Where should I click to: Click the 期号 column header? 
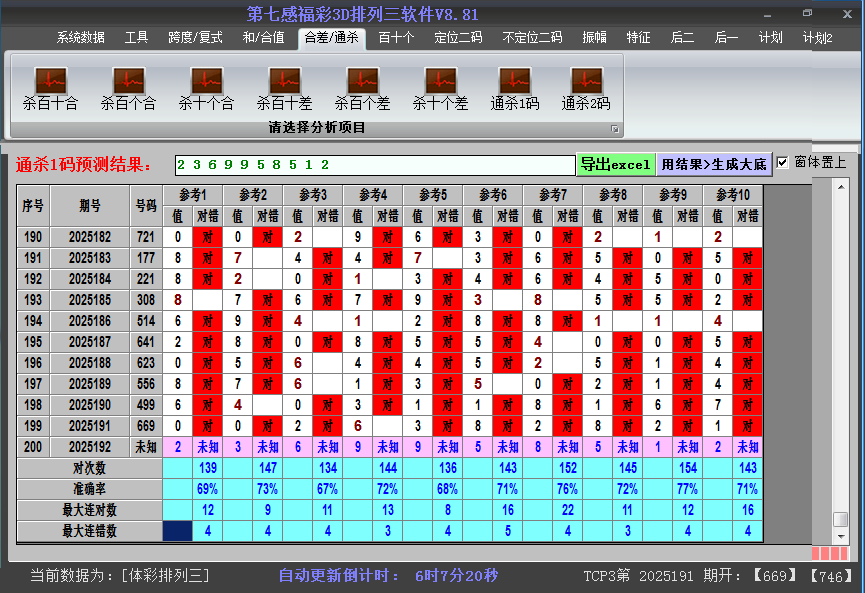pyautogui.click(x=90, y=206)
